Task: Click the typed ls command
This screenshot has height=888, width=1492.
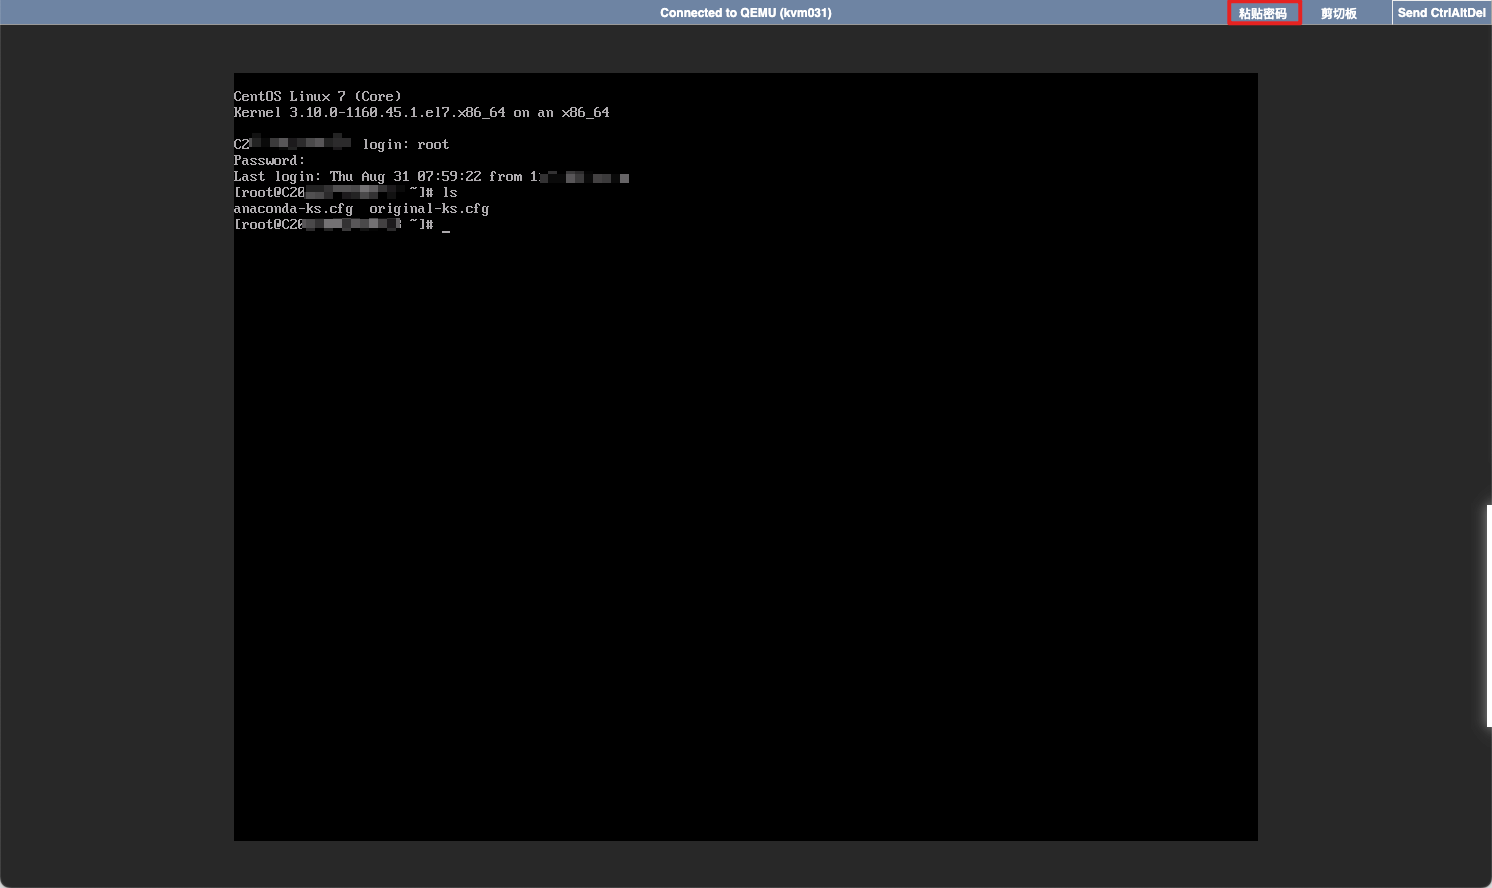Action: point(450,193)
